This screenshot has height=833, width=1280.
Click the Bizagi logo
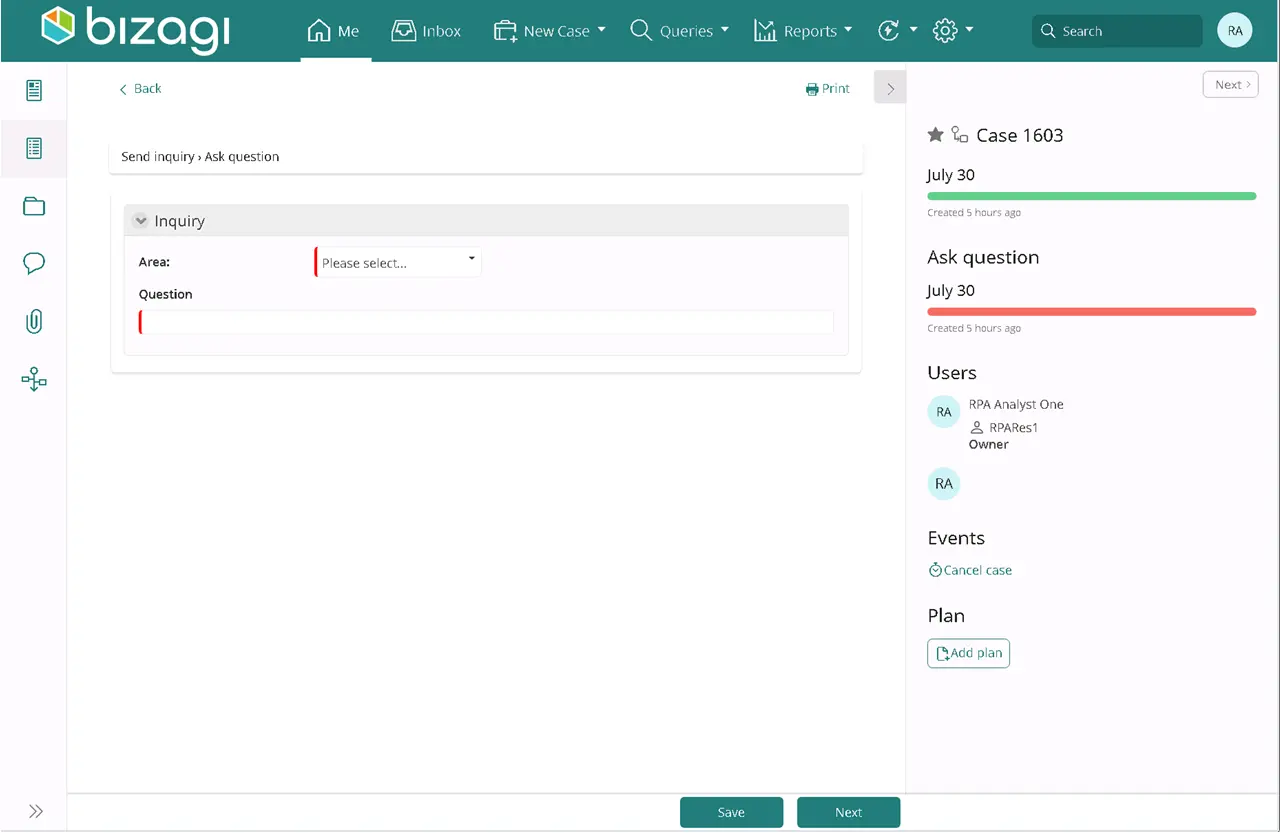135,29
